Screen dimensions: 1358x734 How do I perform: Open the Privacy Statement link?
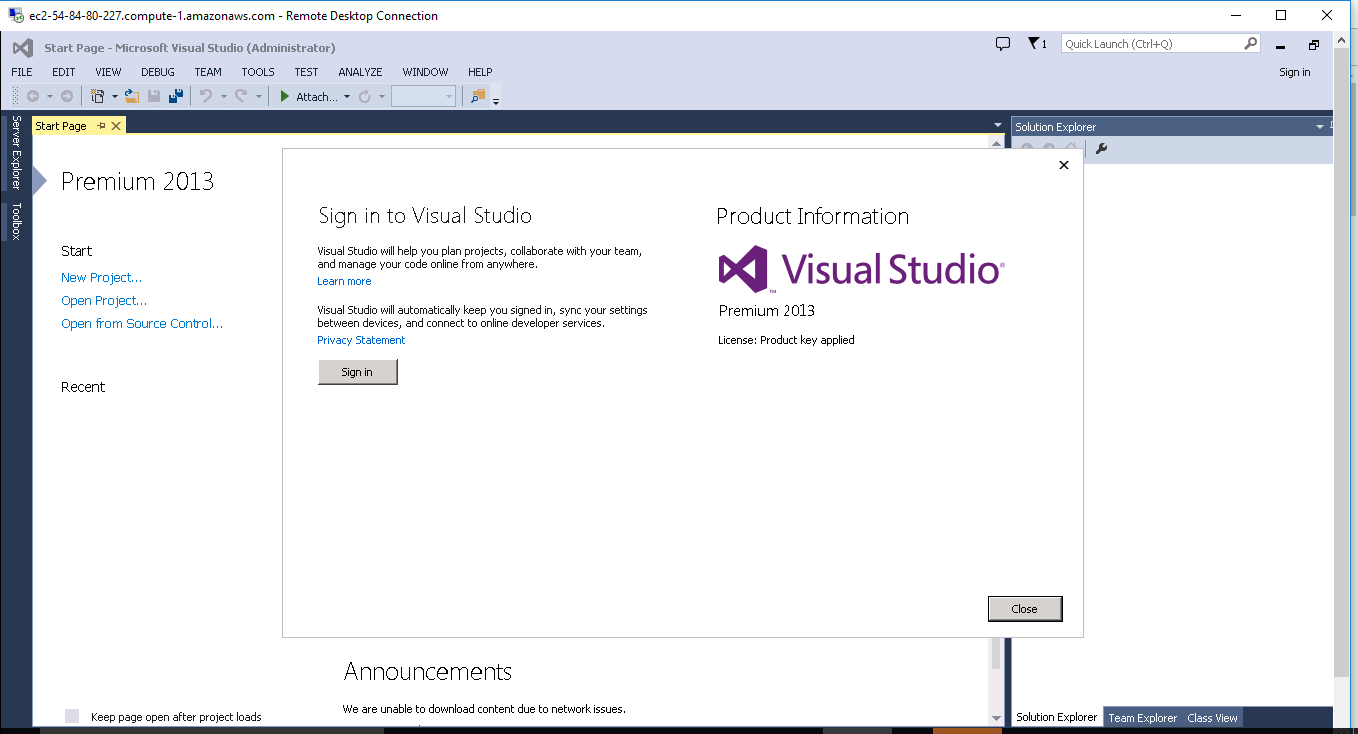(361, 340)
